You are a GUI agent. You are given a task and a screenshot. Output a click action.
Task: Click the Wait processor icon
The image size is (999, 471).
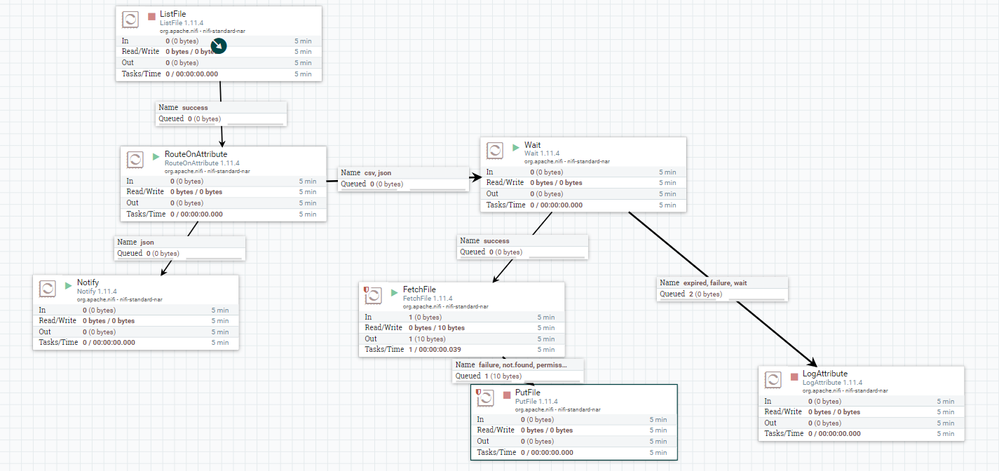(495, 150)
